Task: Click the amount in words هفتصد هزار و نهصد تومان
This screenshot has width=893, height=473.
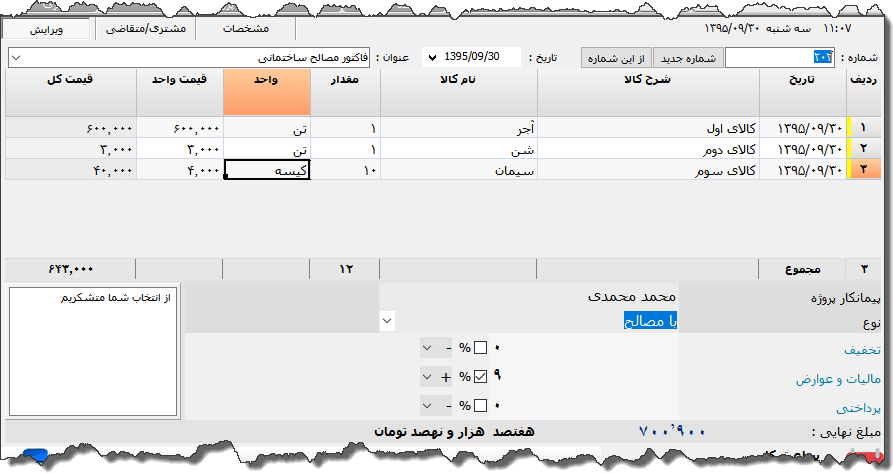Action: click(454, 432)
